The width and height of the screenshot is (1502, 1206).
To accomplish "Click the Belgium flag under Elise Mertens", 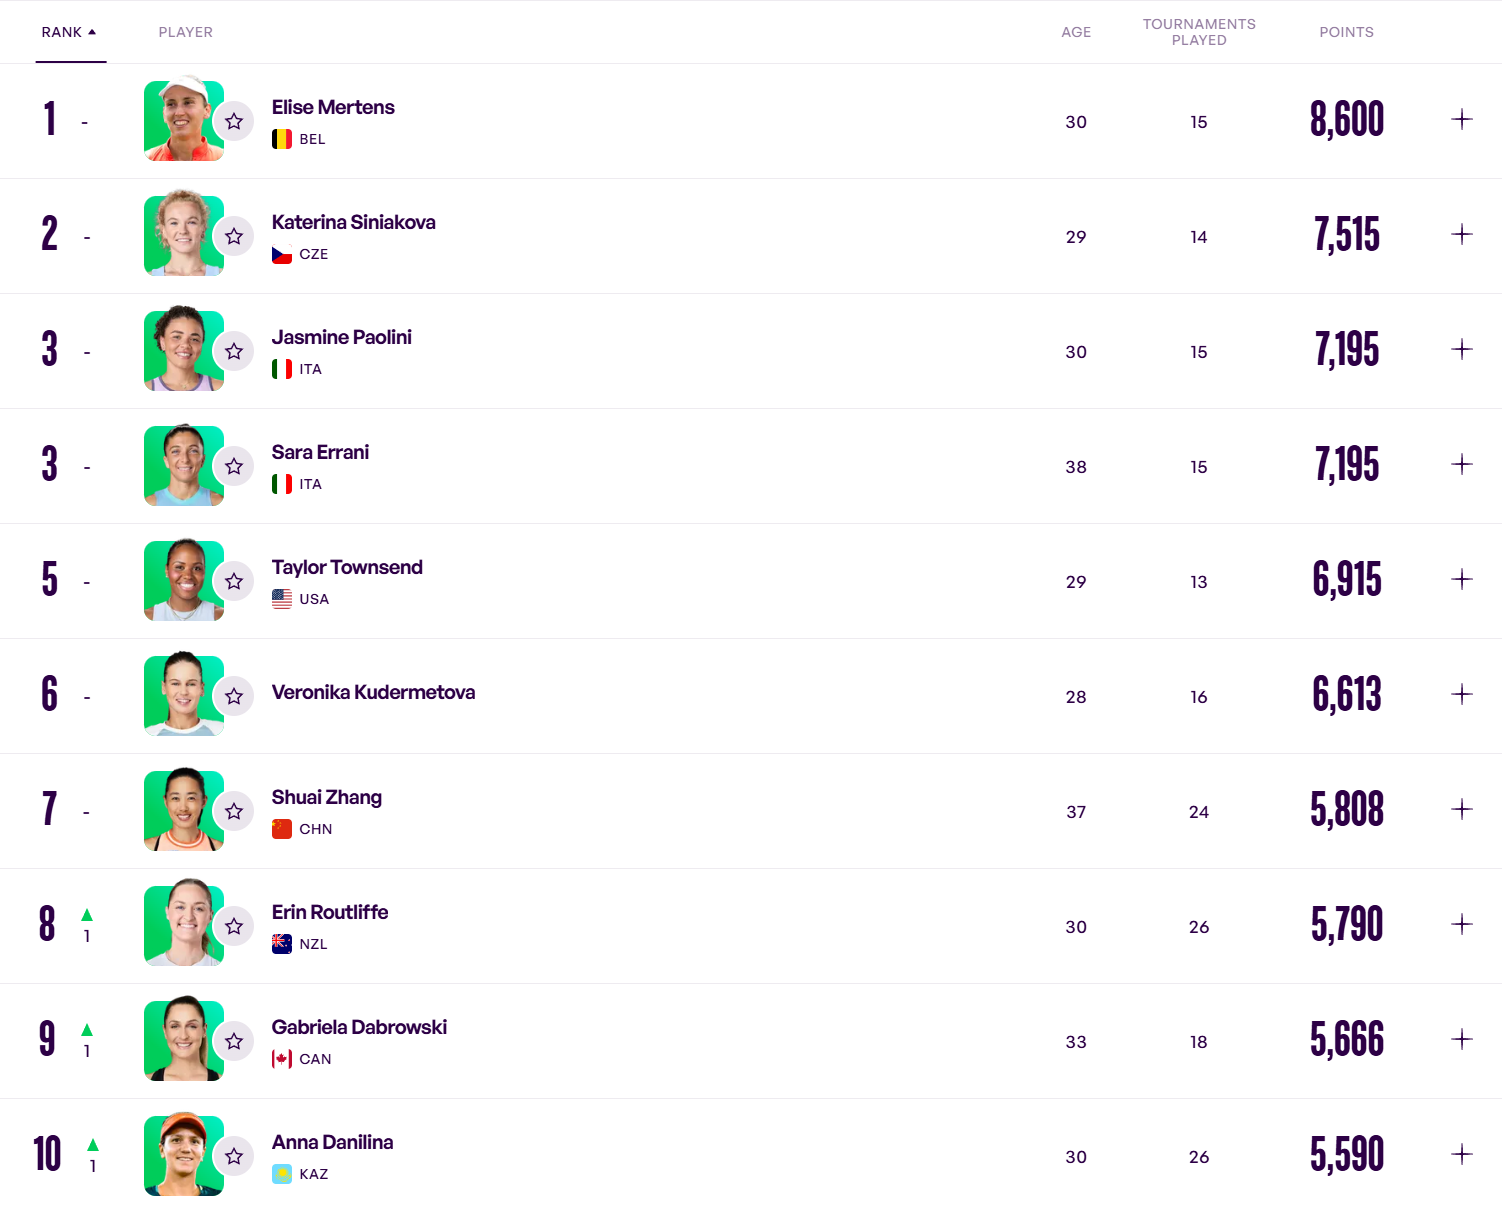I will click(x=282, y=139).
